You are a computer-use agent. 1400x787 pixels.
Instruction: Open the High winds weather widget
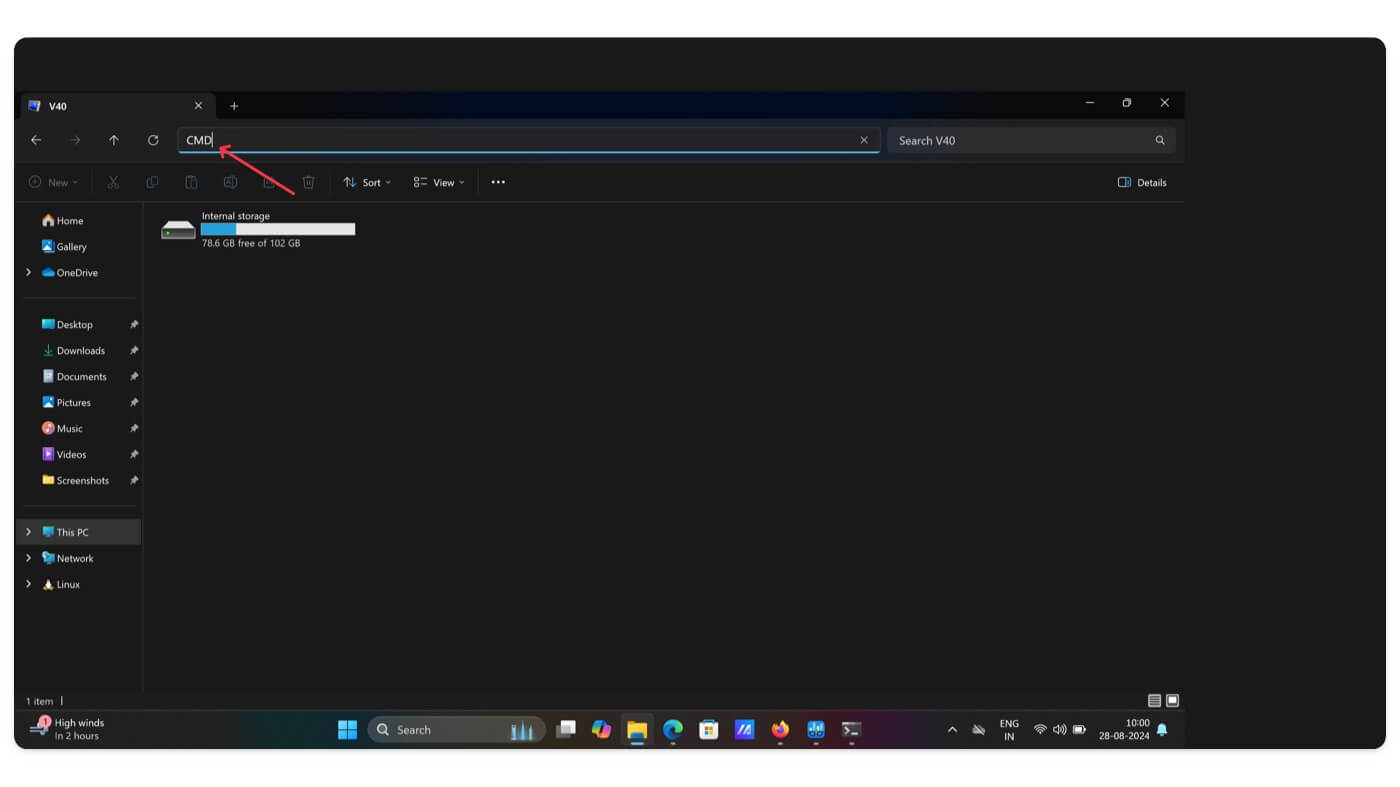pos(68,729)
